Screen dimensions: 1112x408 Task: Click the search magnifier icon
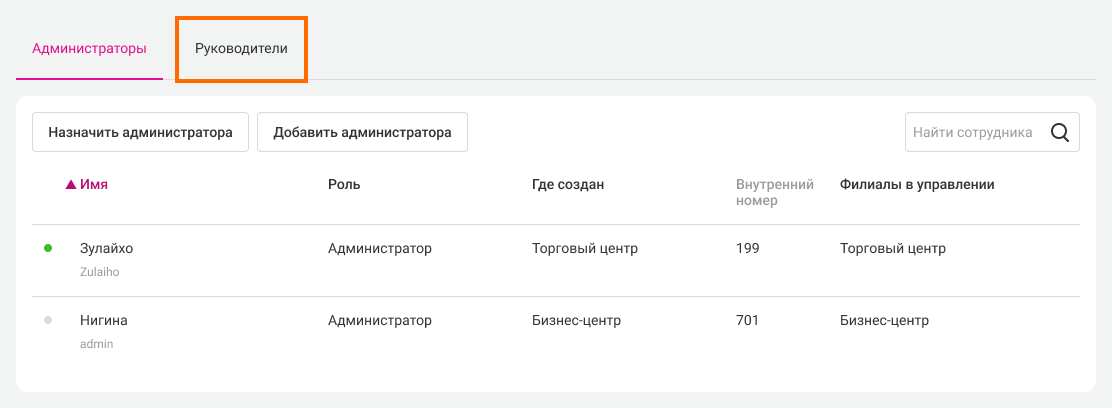(x=1061, y=132)
